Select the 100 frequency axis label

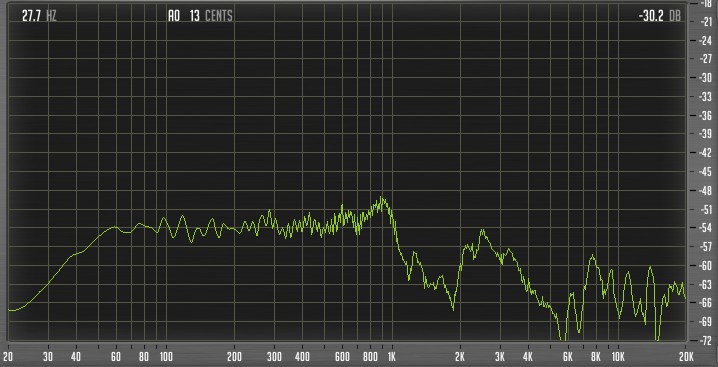pos(166,357)
